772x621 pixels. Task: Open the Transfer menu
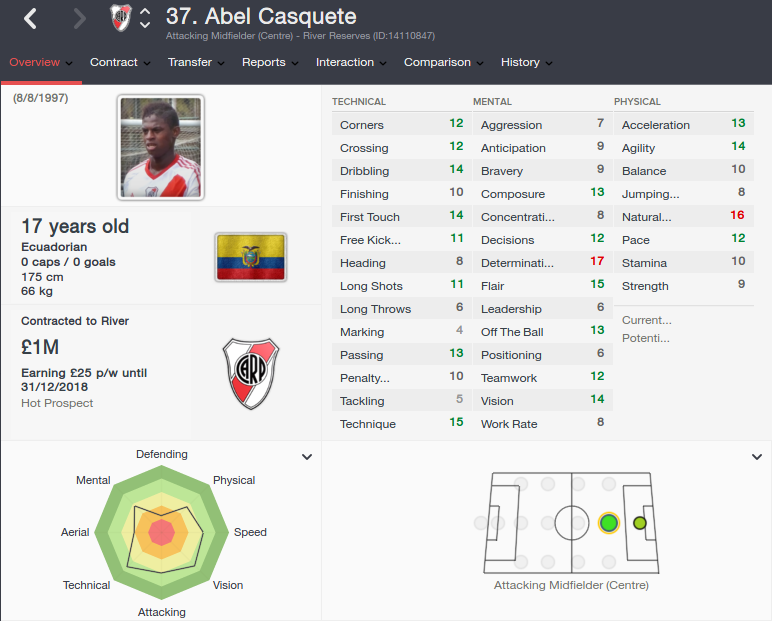tap(196, 63)
